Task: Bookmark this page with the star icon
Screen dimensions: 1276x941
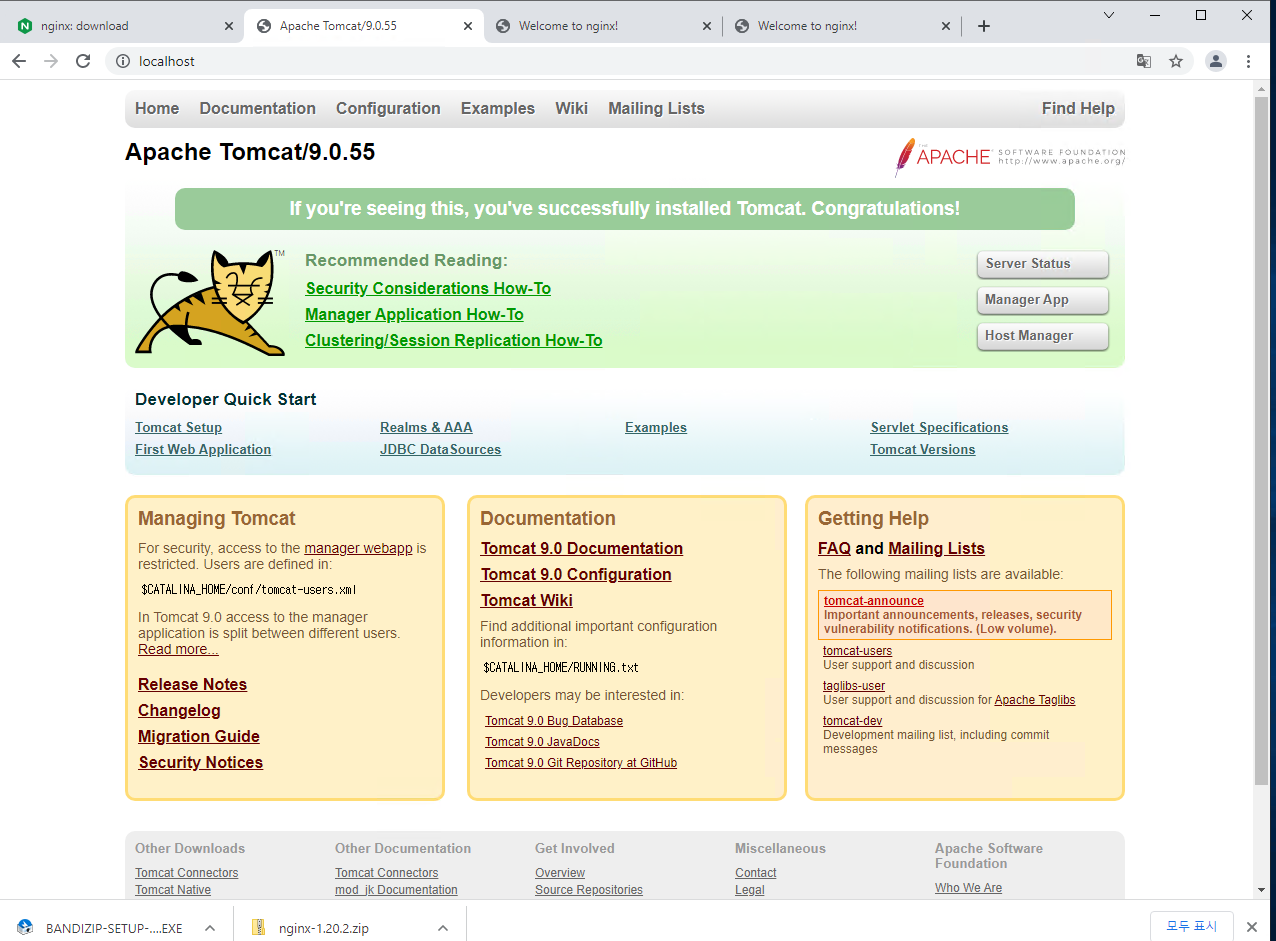Action: point(1176,61)
